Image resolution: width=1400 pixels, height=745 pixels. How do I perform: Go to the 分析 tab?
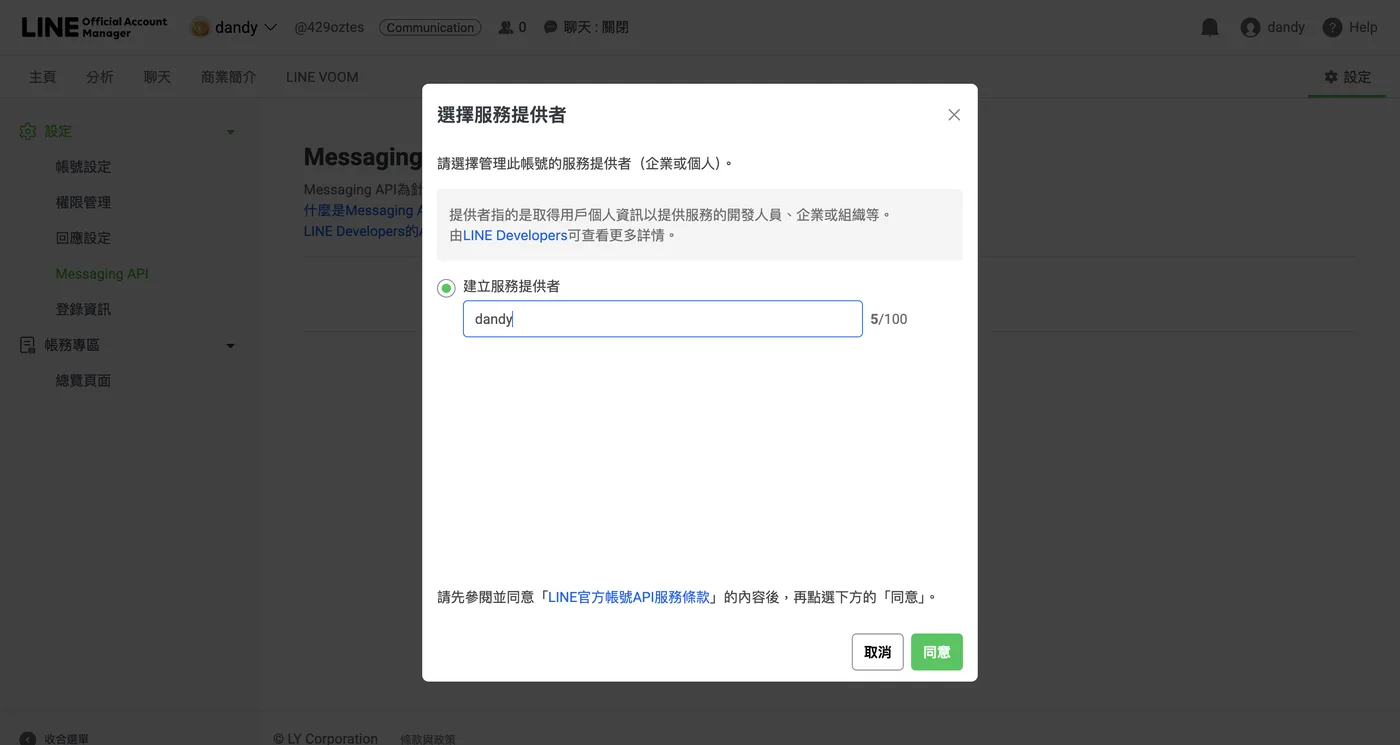100,77
